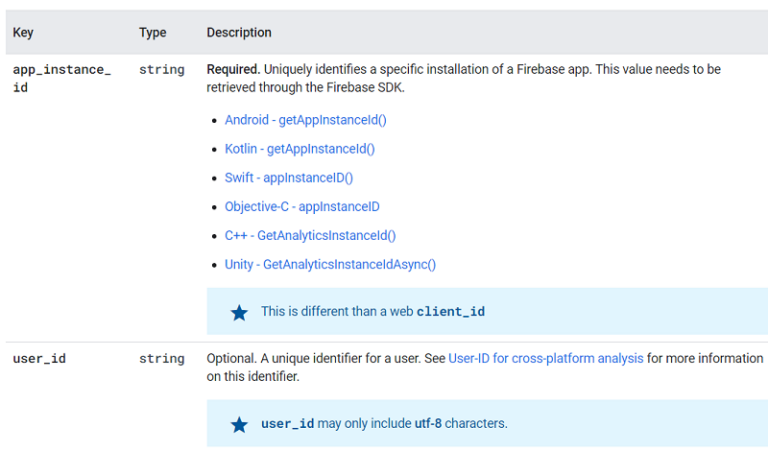This screenshot has height=451, width=768.
Task: Open the User-ID for cross-platform analysis link
Action: [545, 358]
